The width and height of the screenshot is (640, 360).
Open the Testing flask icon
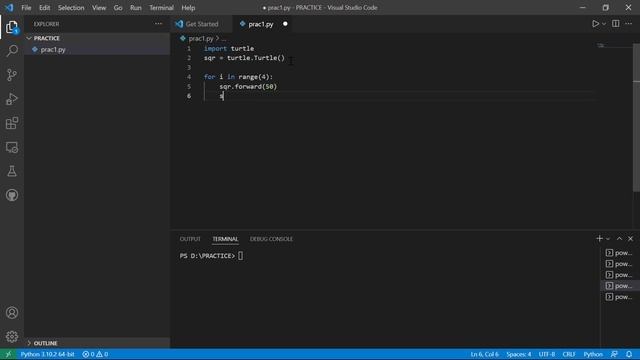pyautogui.click(x=12, y=171)
